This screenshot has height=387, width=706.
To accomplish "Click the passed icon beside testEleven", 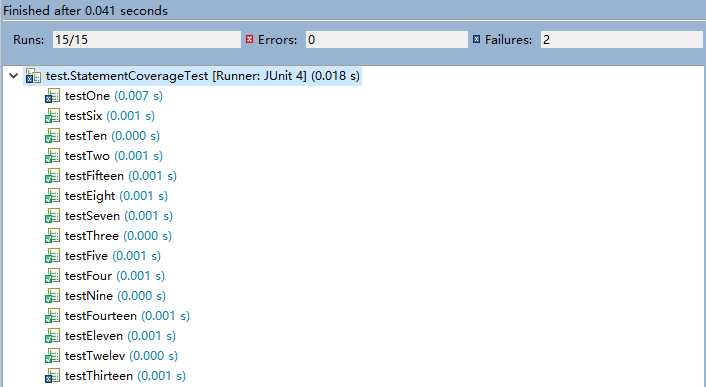I will coord(52,336).
